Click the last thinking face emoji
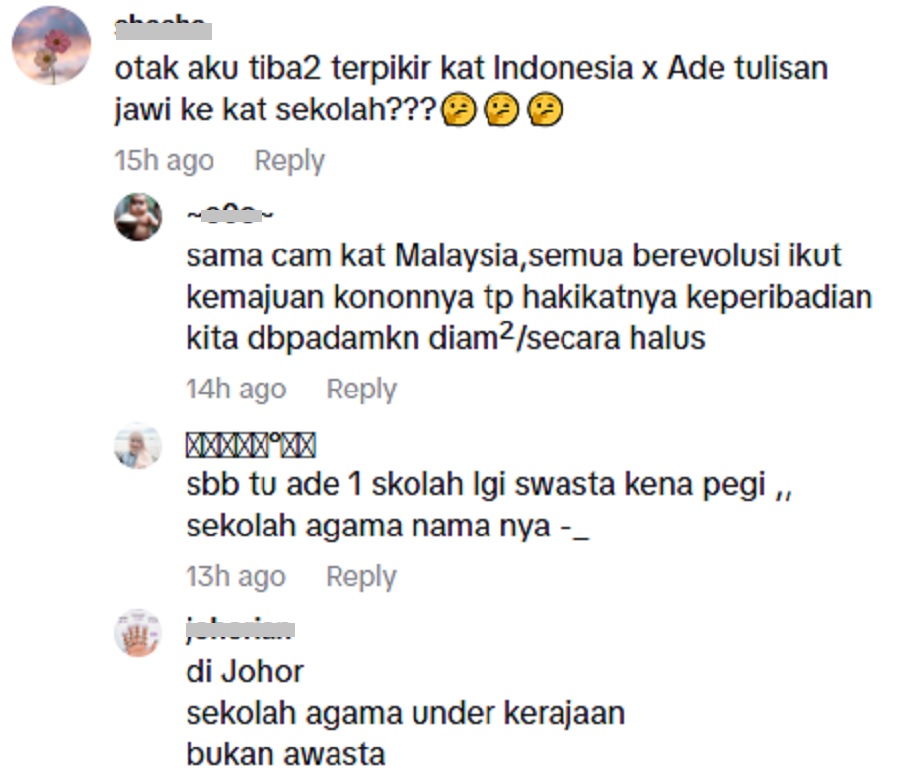Image resolution: width=900 pixels, height=781 pixels. (x=545, y=110)
